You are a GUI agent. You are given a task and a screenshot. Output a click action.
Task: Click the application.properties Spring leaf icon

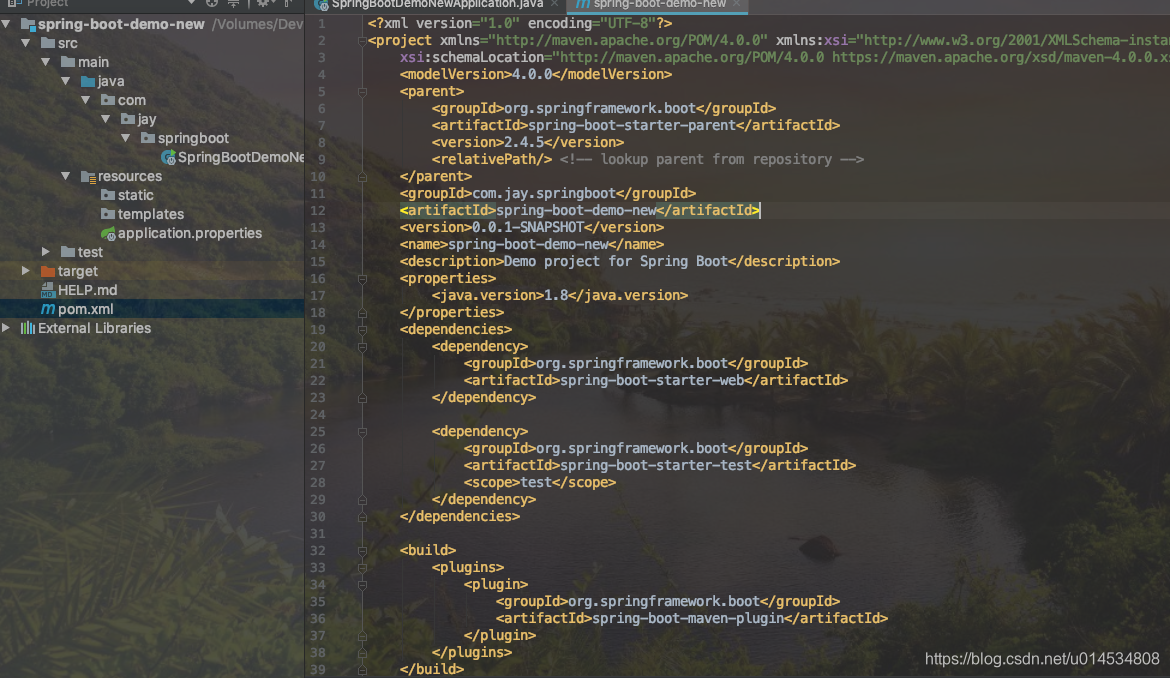click(108, 233)
